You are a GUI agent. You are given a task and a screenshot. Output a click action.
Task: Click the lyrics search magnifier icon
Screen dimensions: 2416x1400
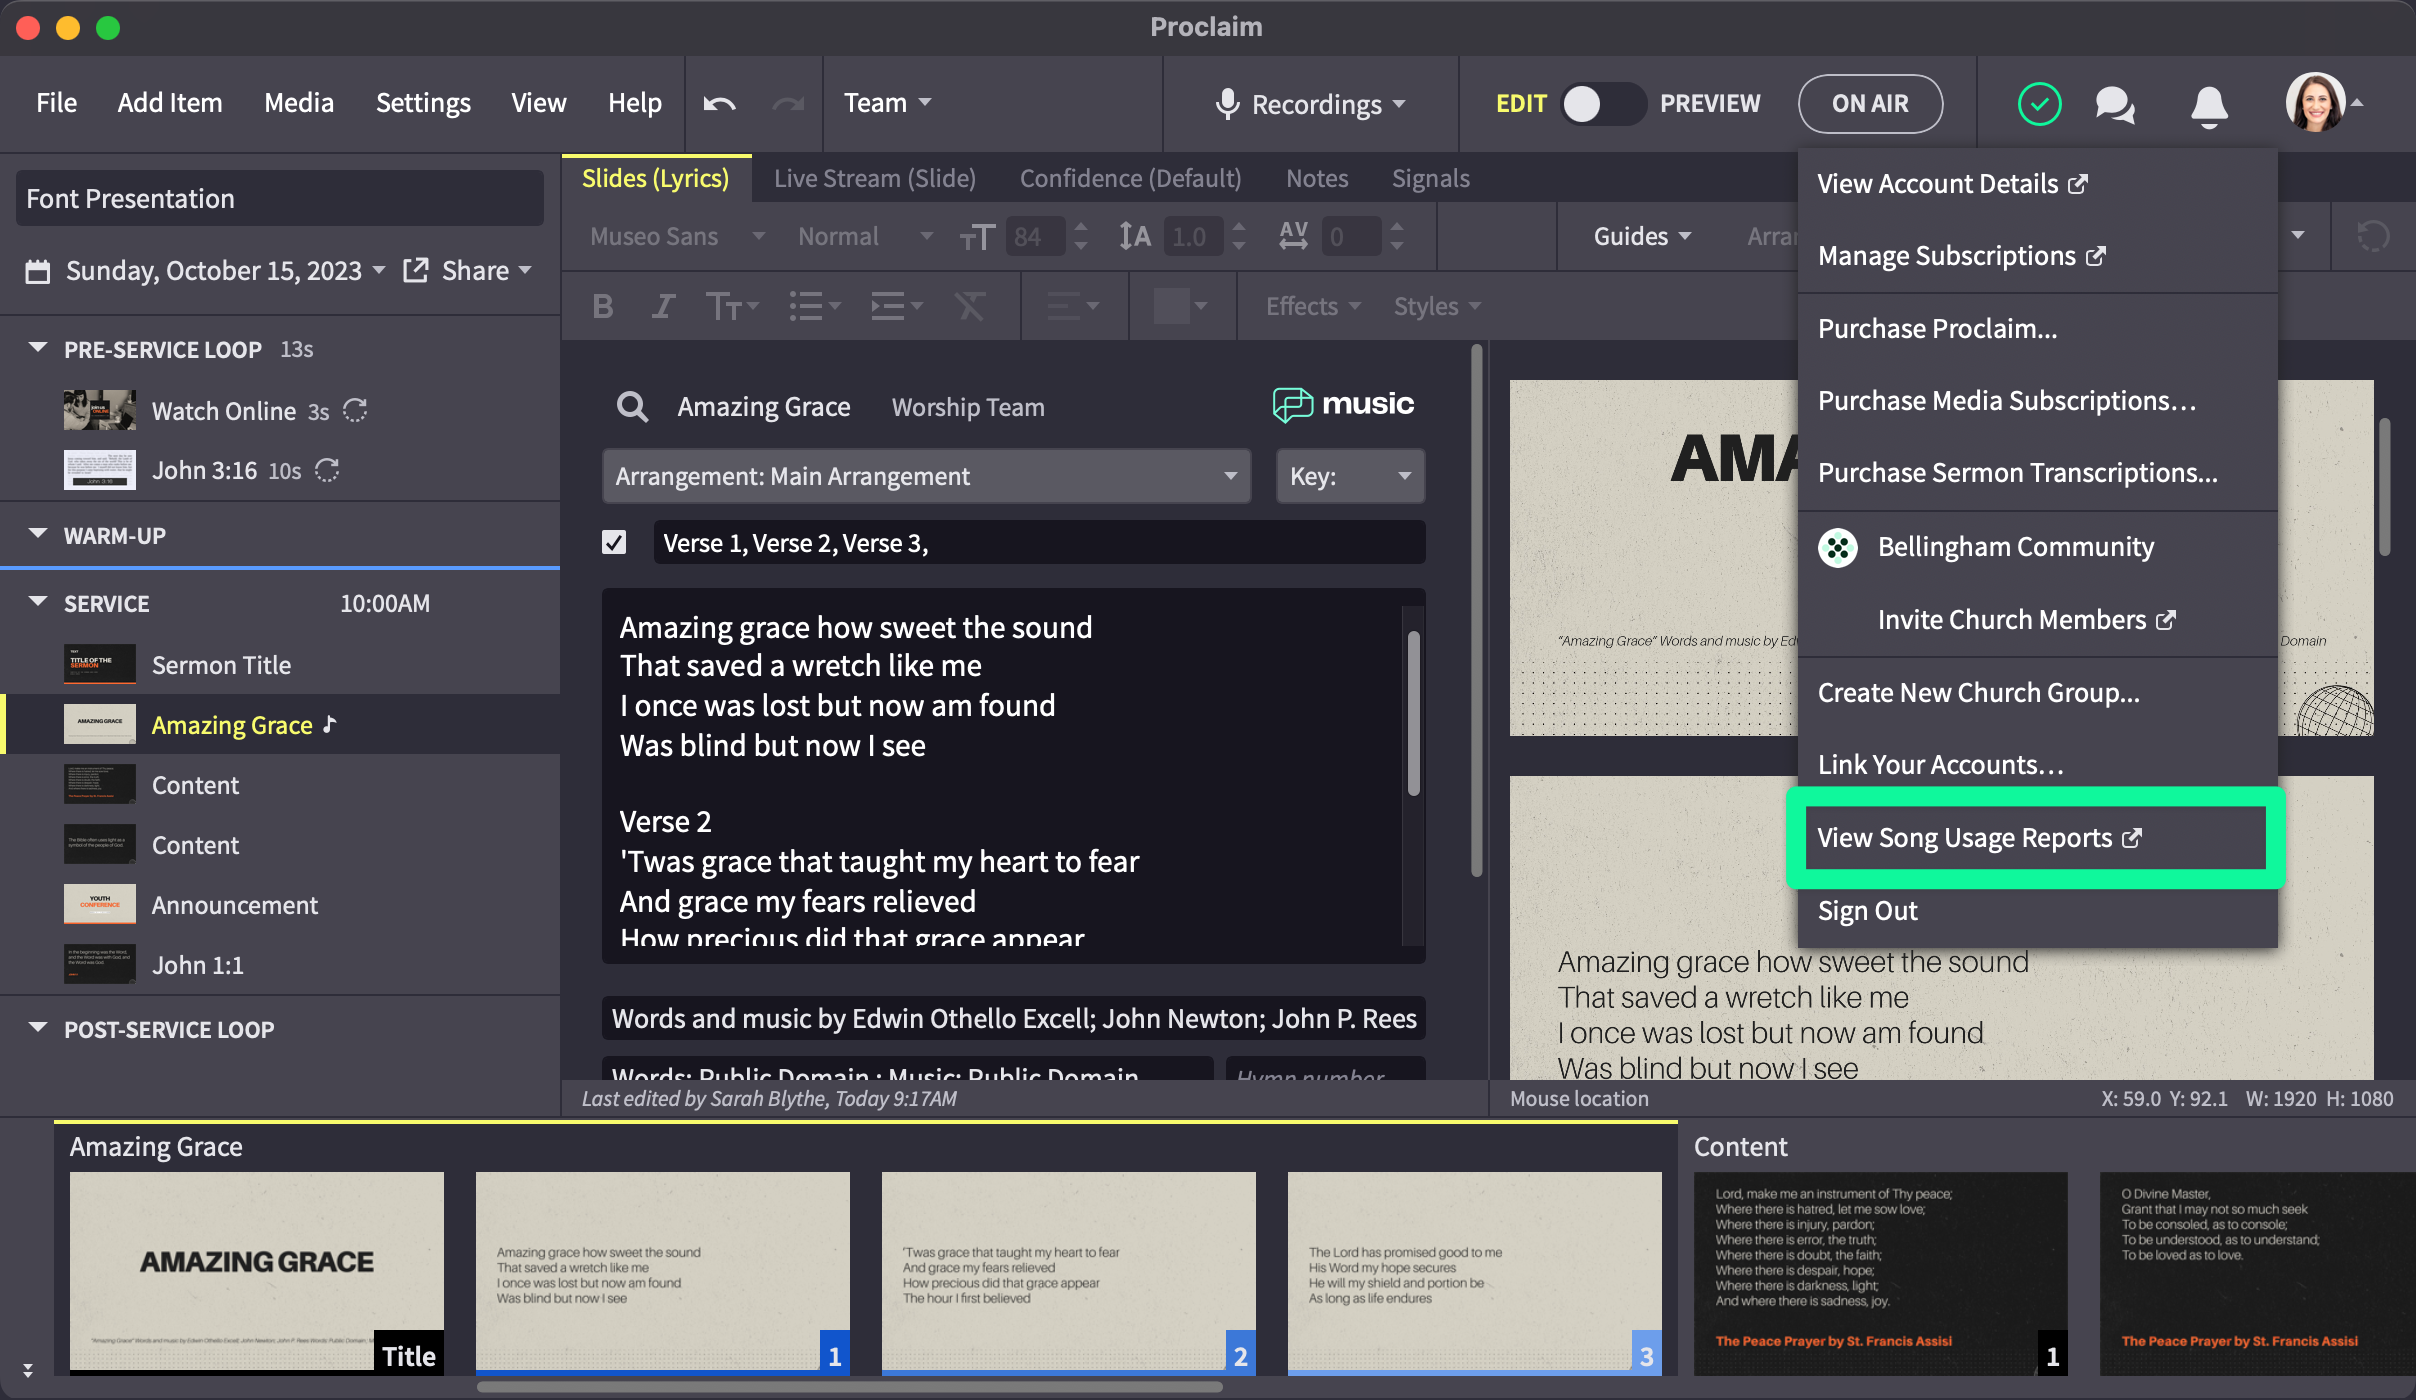click(x=632, y=407)
